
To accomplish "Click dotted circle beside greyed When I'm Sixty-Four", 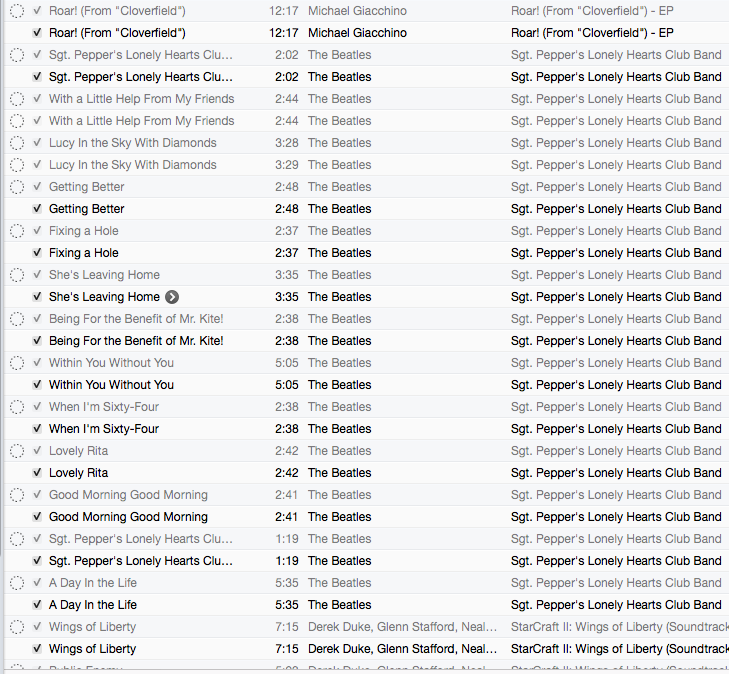I will pyautogui.click(x=17, y=407).
